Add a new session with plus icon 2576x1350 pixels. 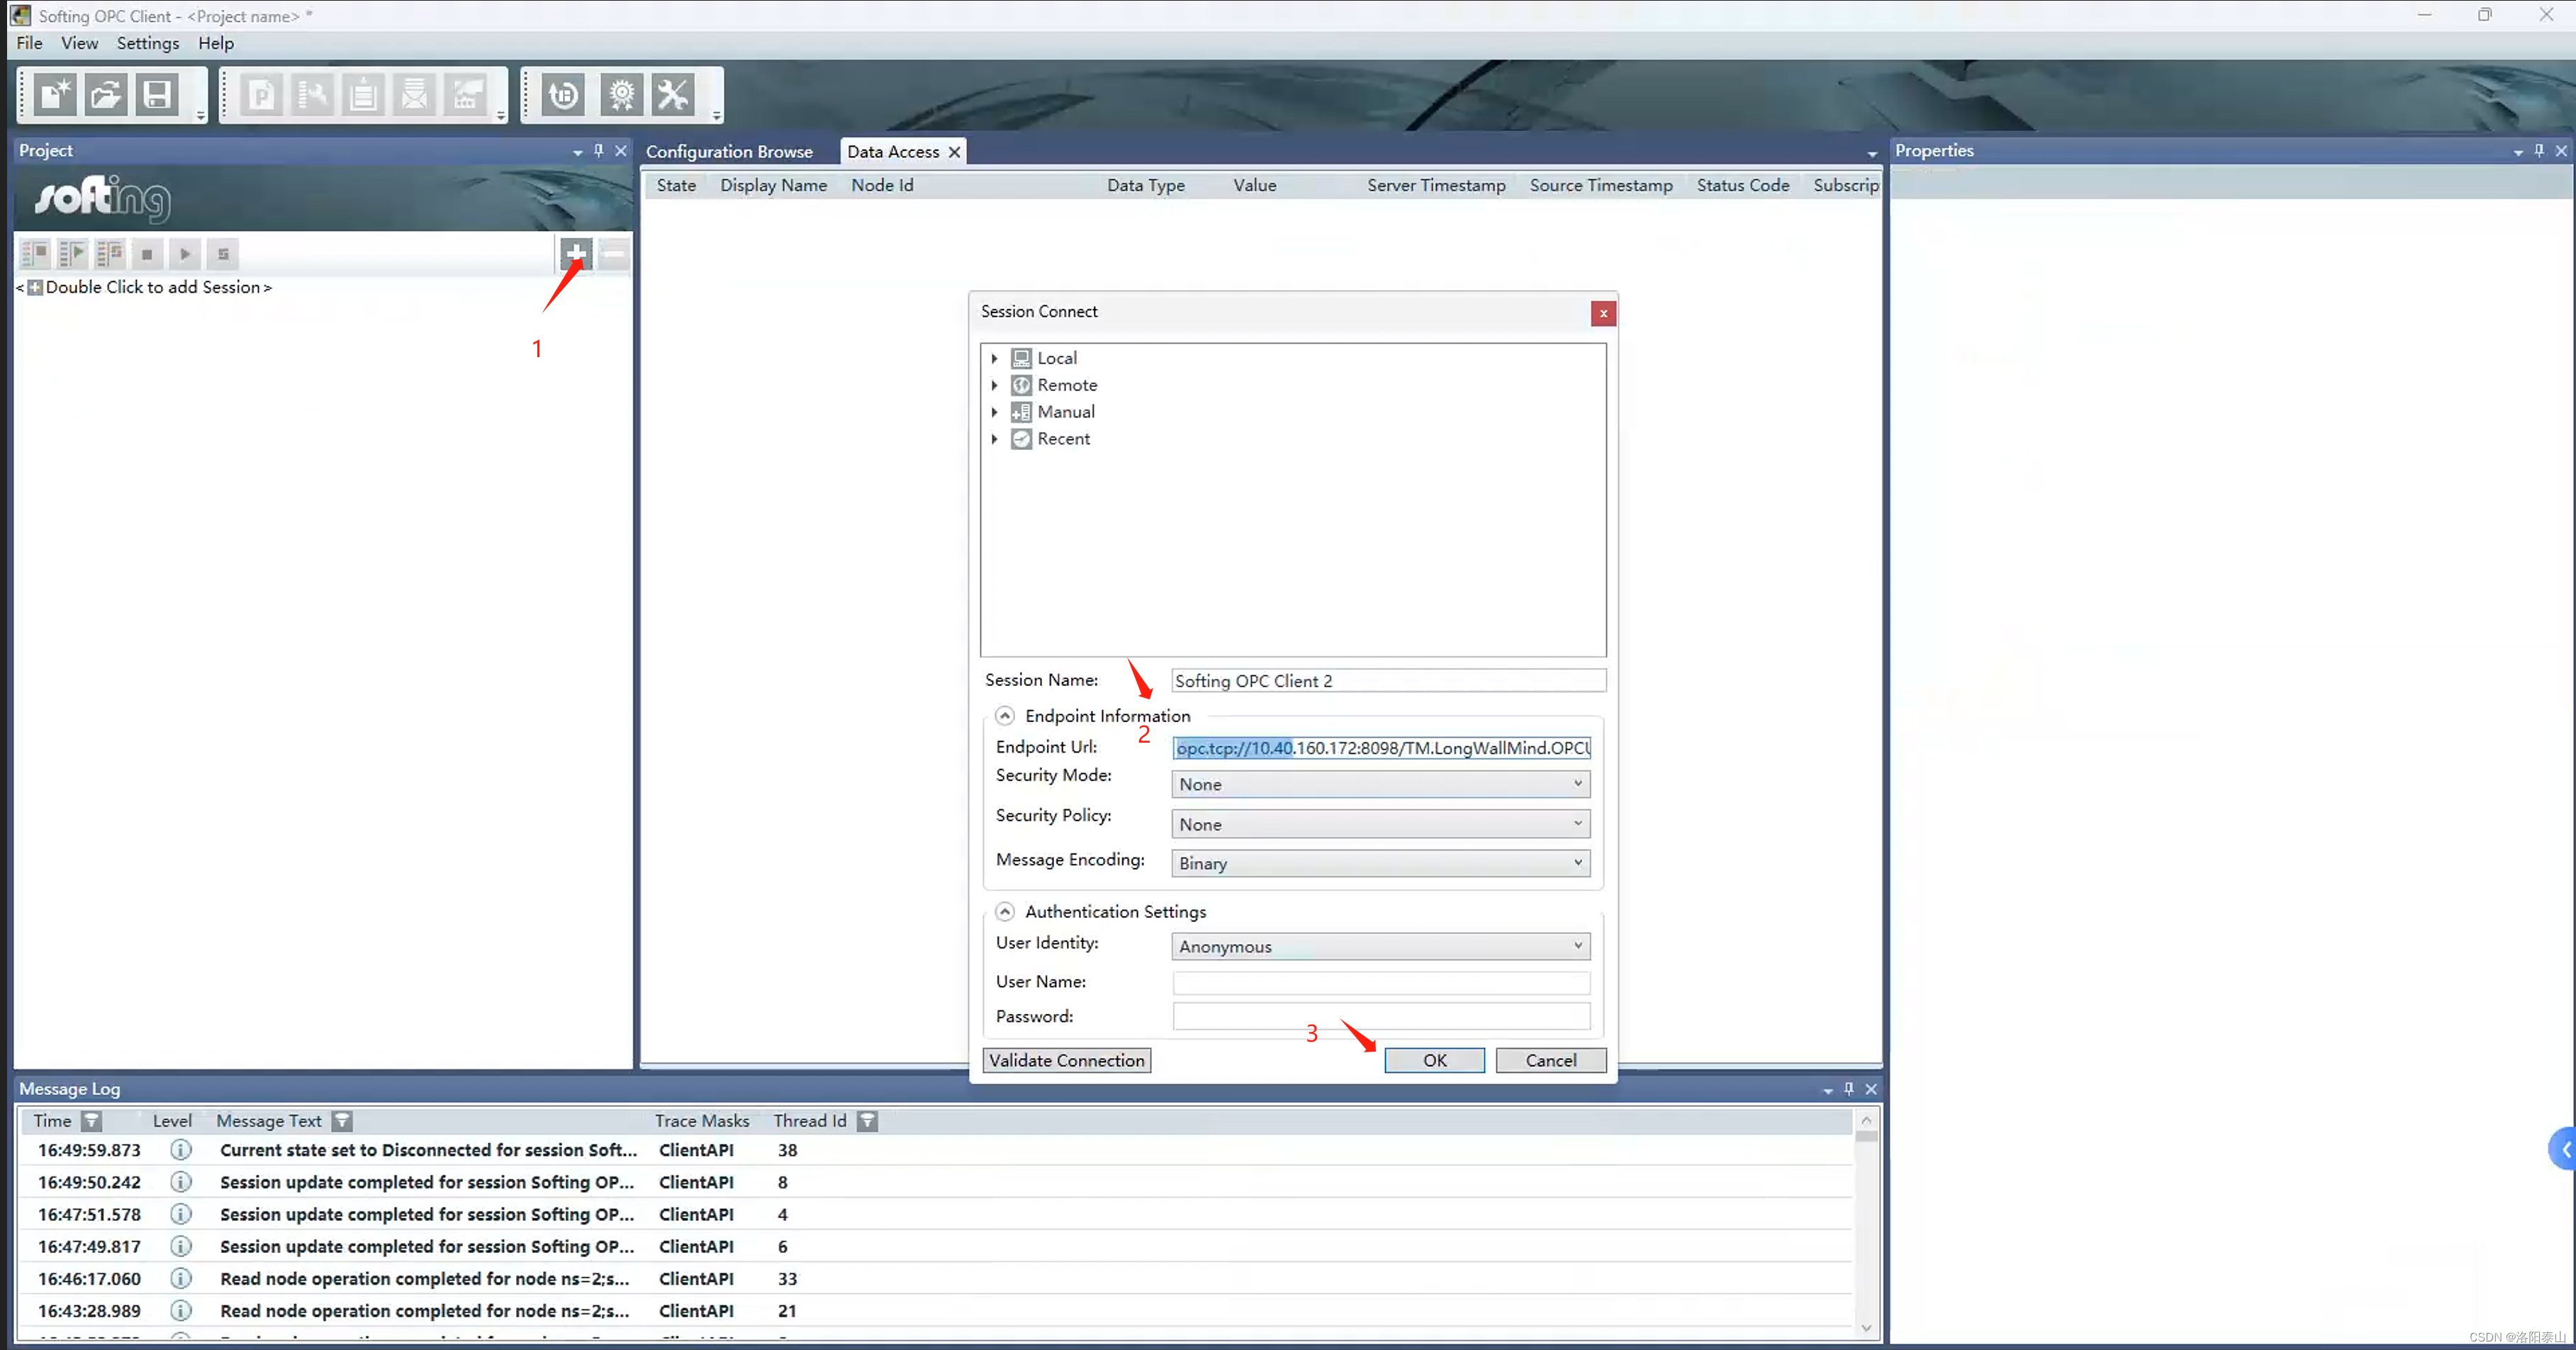pyautogui.click(x=576, y=254)
